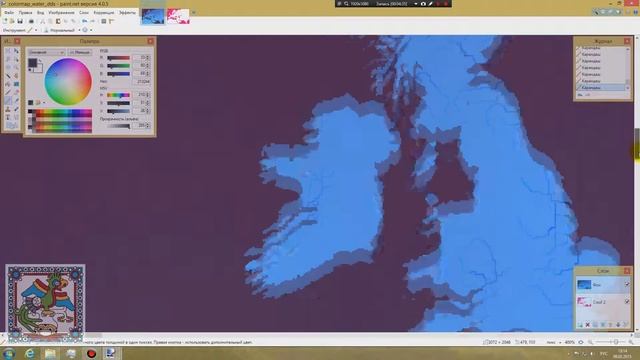640x360 pixels.
Task: Select the Gradient tool
Action: point(16,84)
